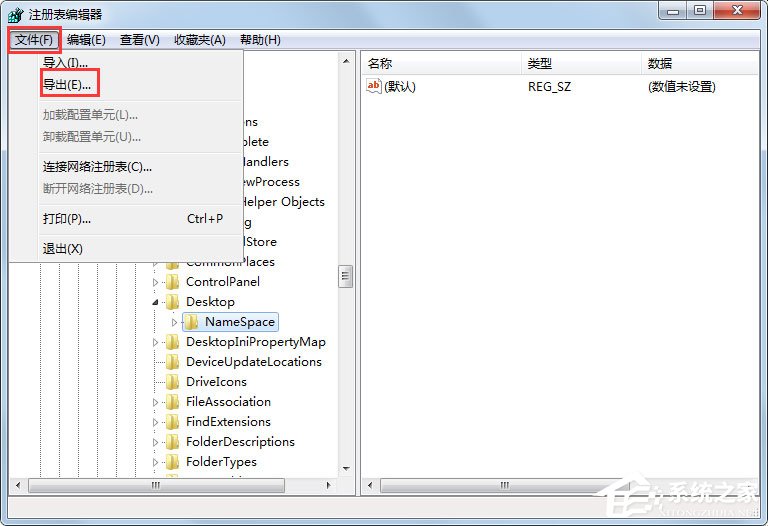Viewport: 768px width, 526px height.
Task: Select the Desktop key
Action: click(x=210, y=302)
